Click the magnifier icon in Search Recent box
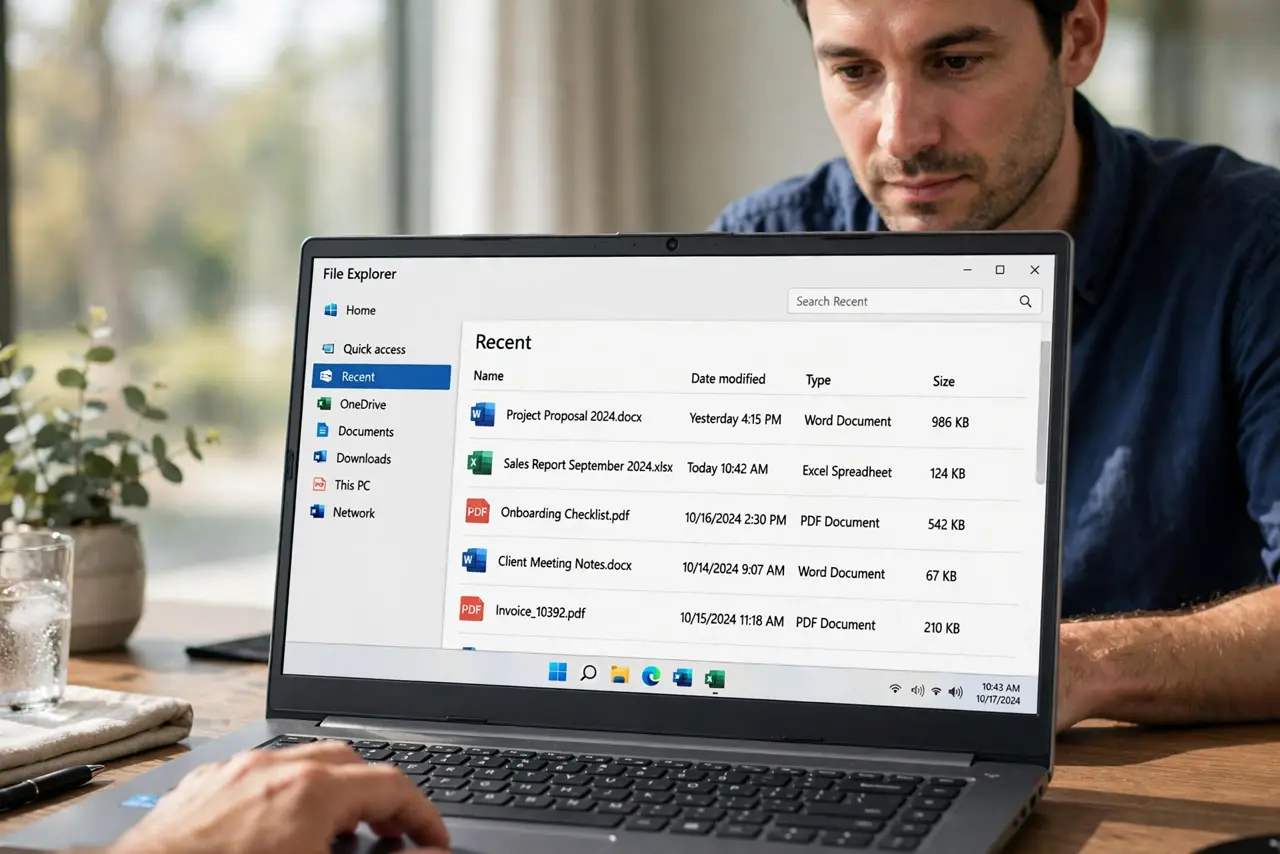This screenshot has height=854, width=1280. [x=1025, y=301]
